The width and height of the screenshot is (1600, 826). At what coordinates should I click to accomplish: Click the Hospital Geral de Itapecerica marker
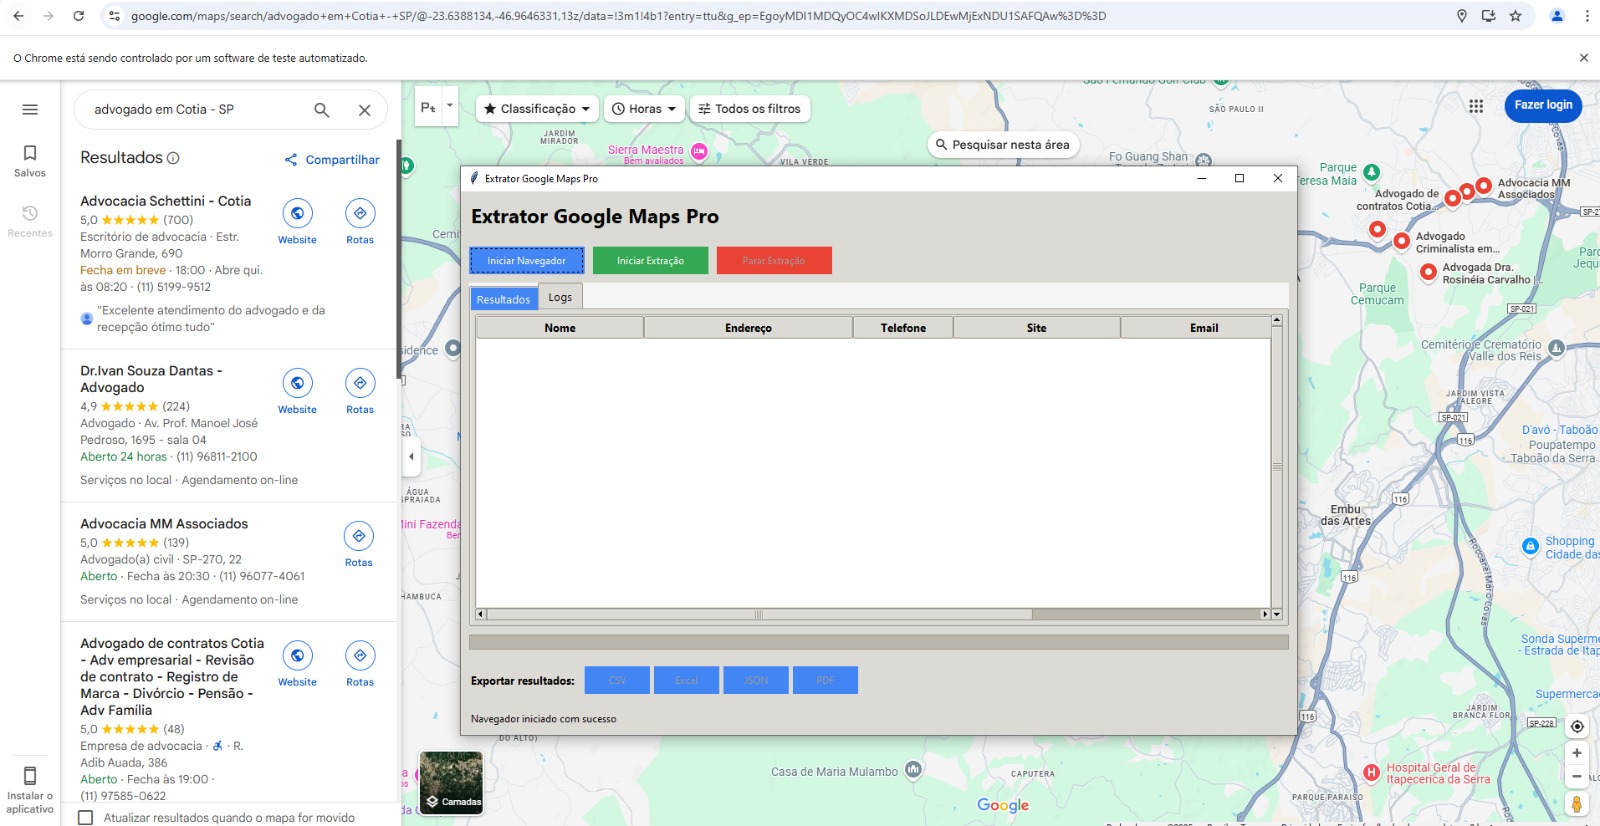tap(1372, 772)
